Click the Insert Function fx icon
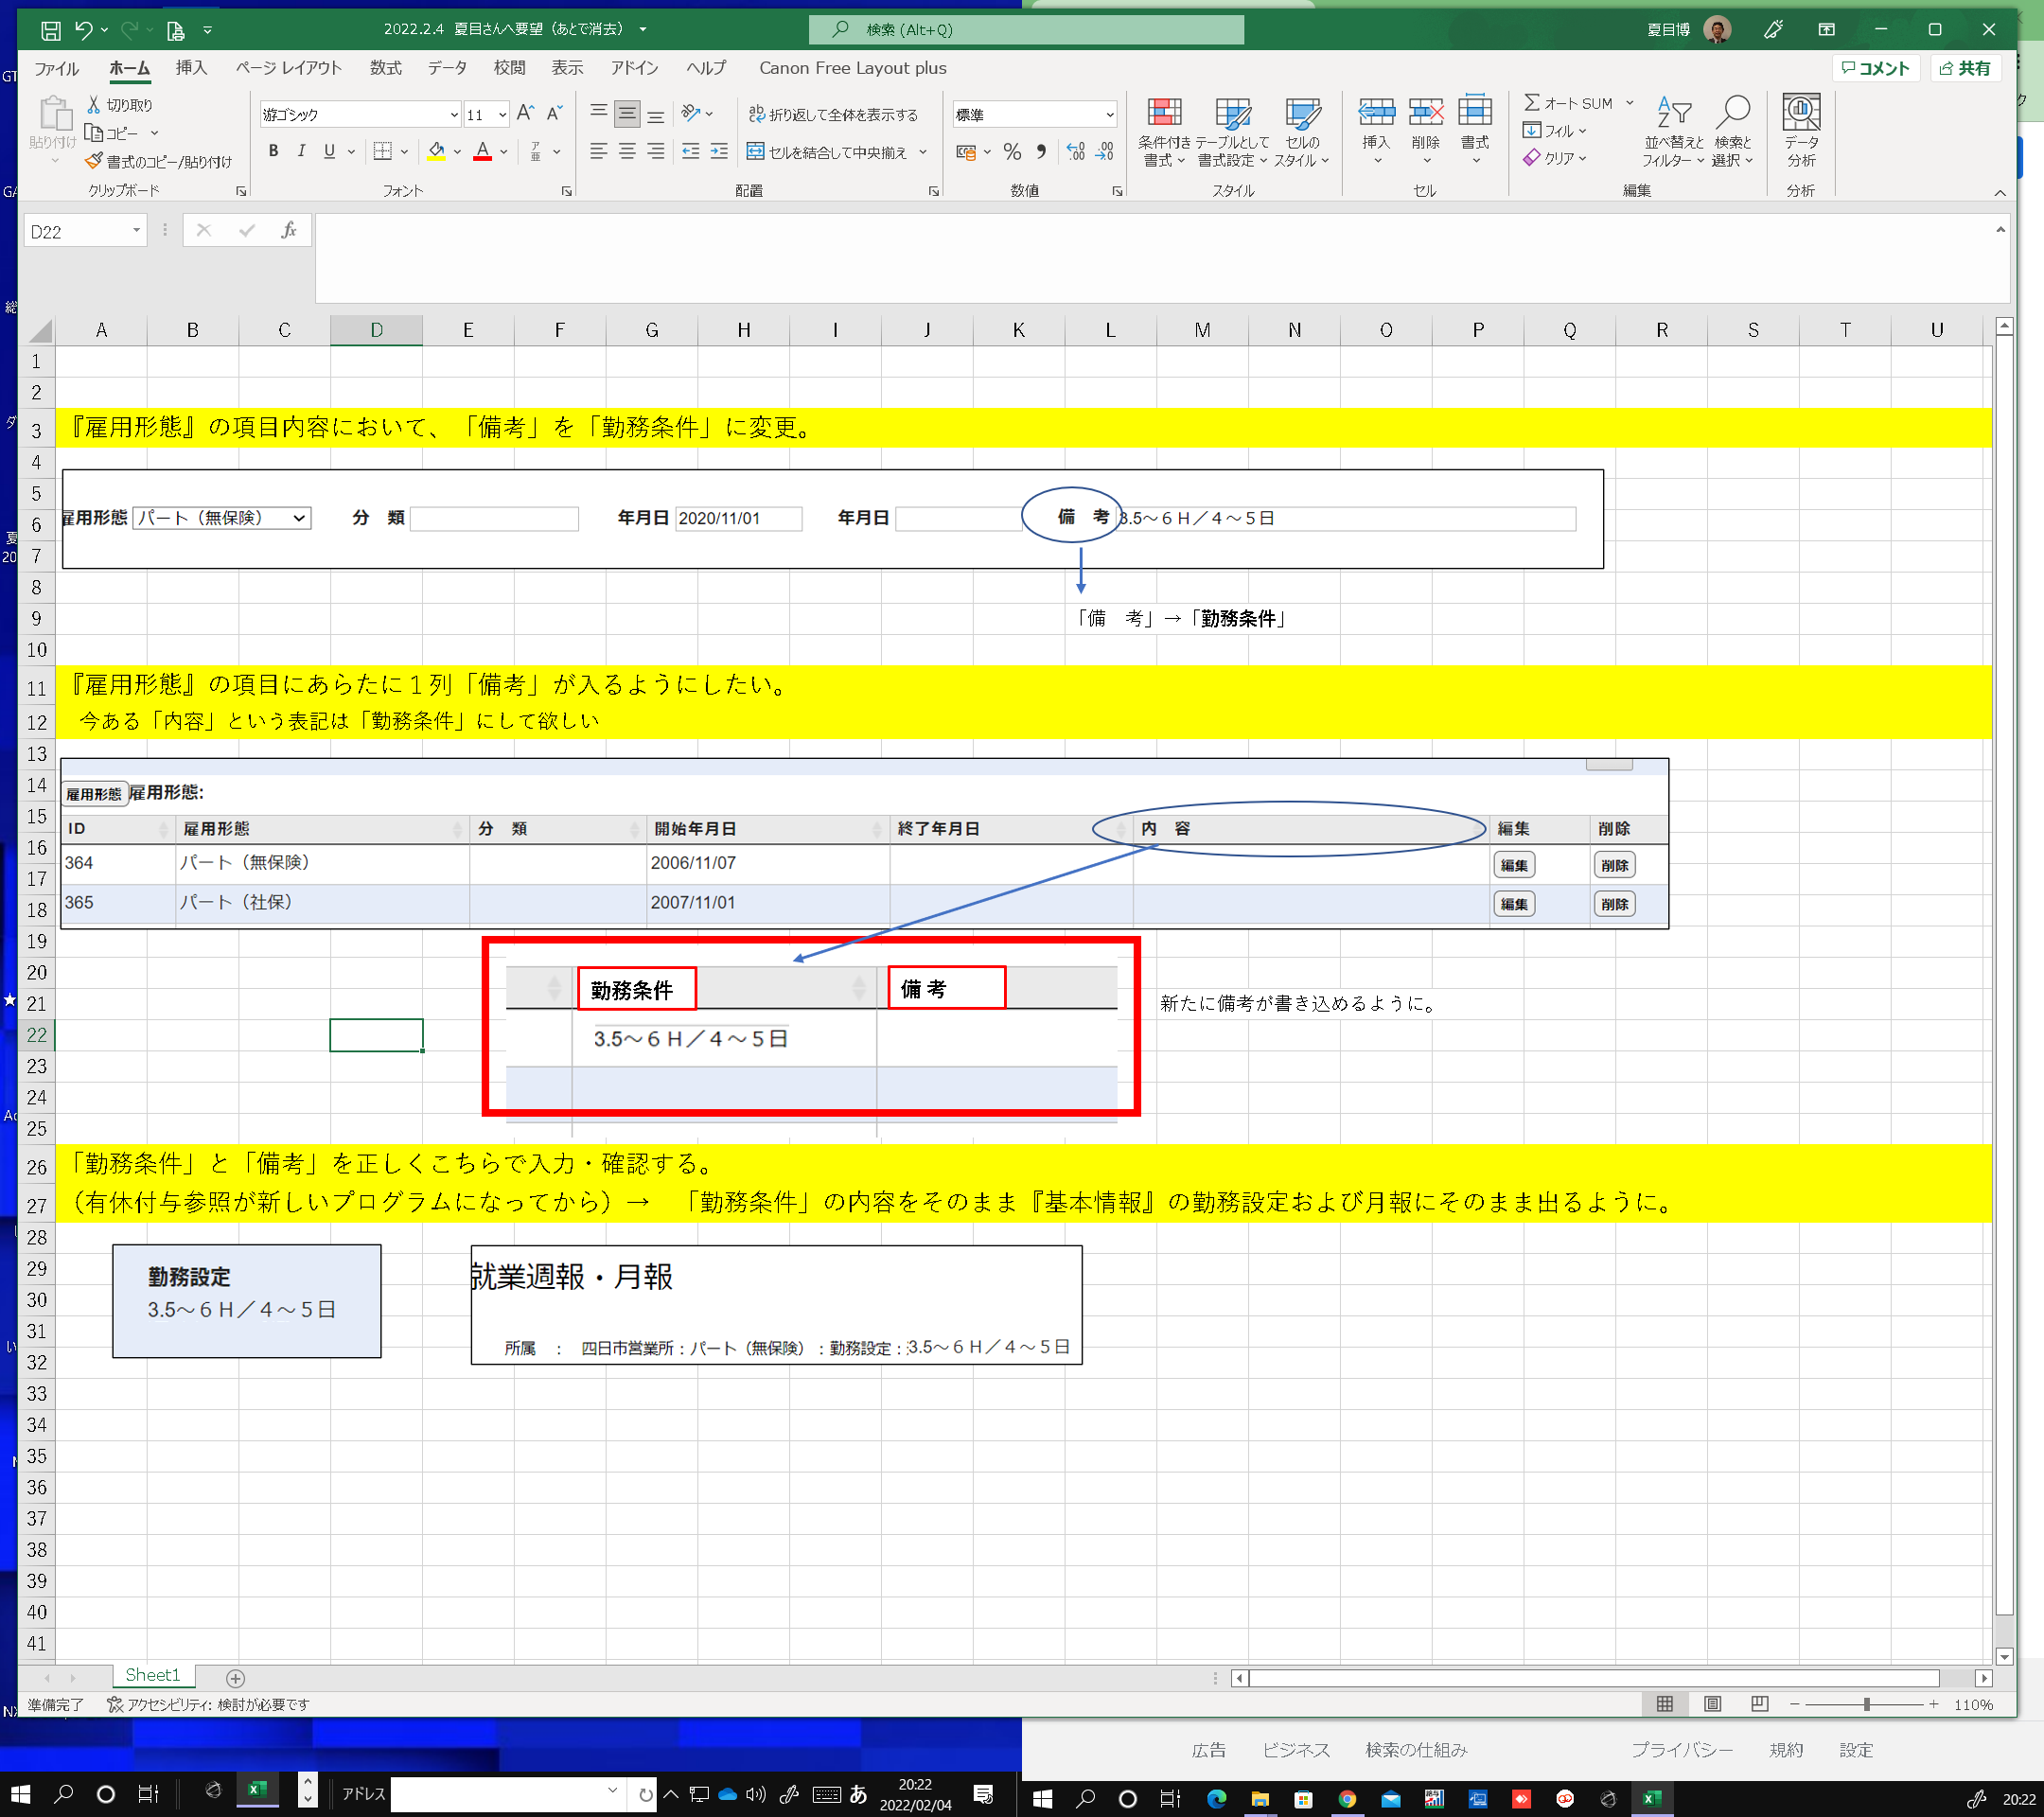 [288, 231]
